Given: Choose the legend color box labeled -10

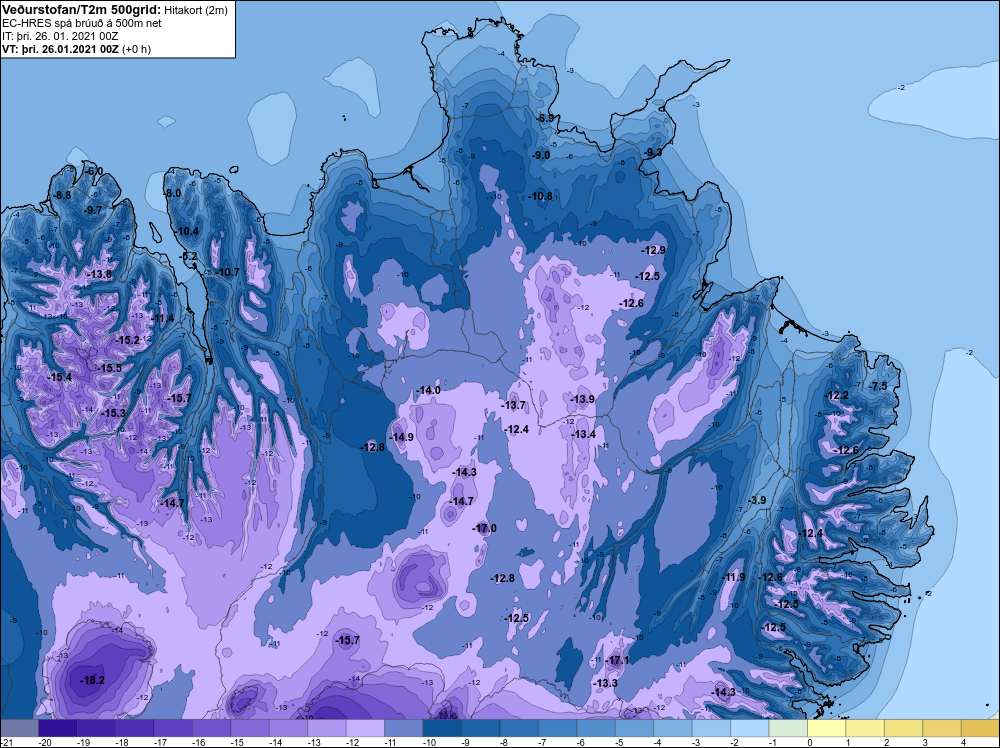Looking at the screenshot, I should point(442,728).
